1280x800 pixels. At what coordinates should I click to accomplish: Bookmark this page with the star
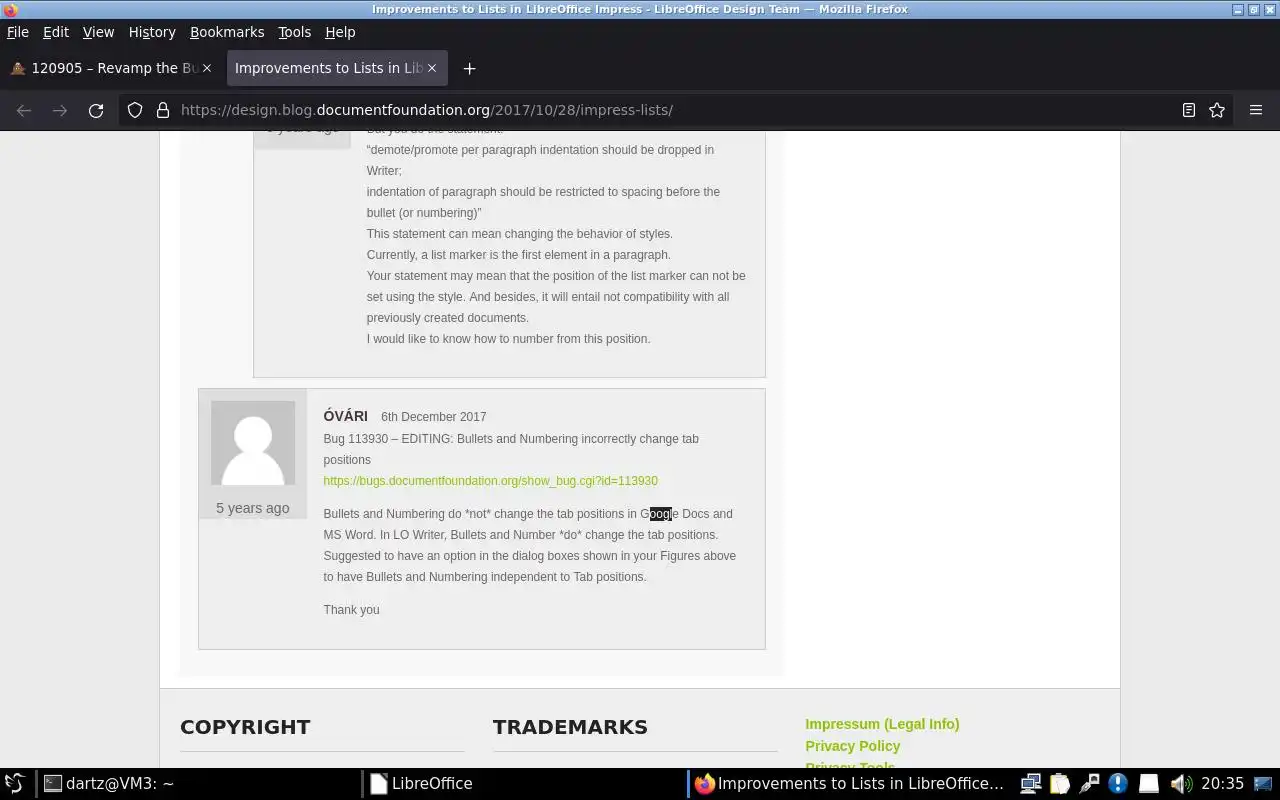point(1217,110)
